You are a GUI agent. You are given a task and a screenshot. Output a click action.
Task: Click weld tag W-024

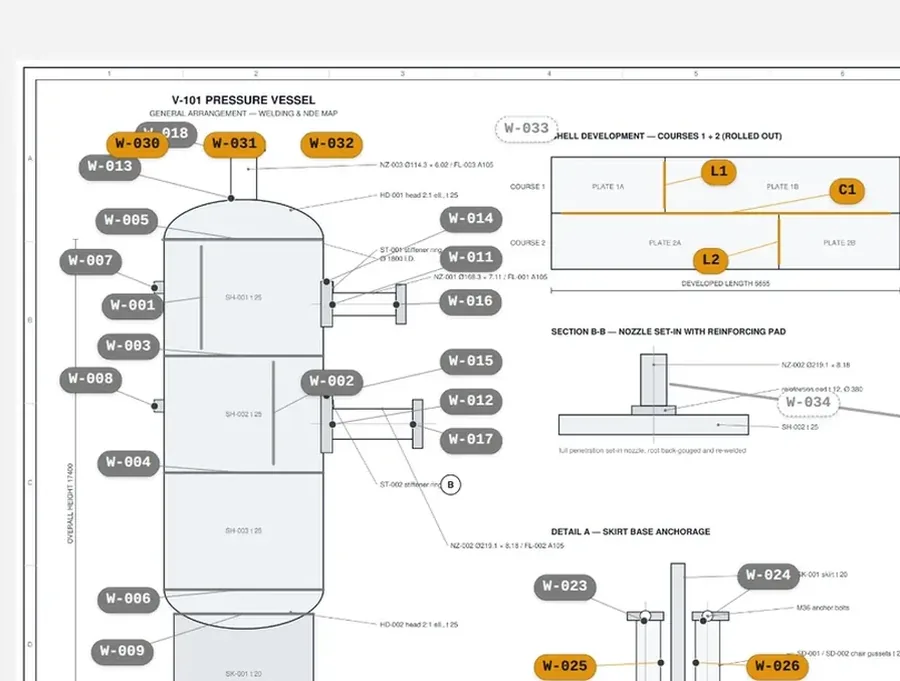point(768,576)
